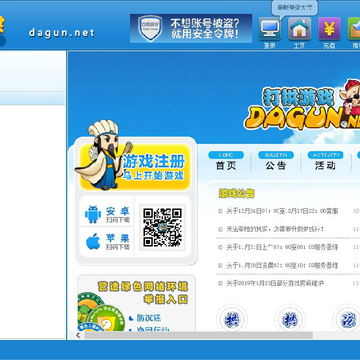Click the 苹果 扫码下载 label
Screen dimensions: 360x360
pos(118,242)
